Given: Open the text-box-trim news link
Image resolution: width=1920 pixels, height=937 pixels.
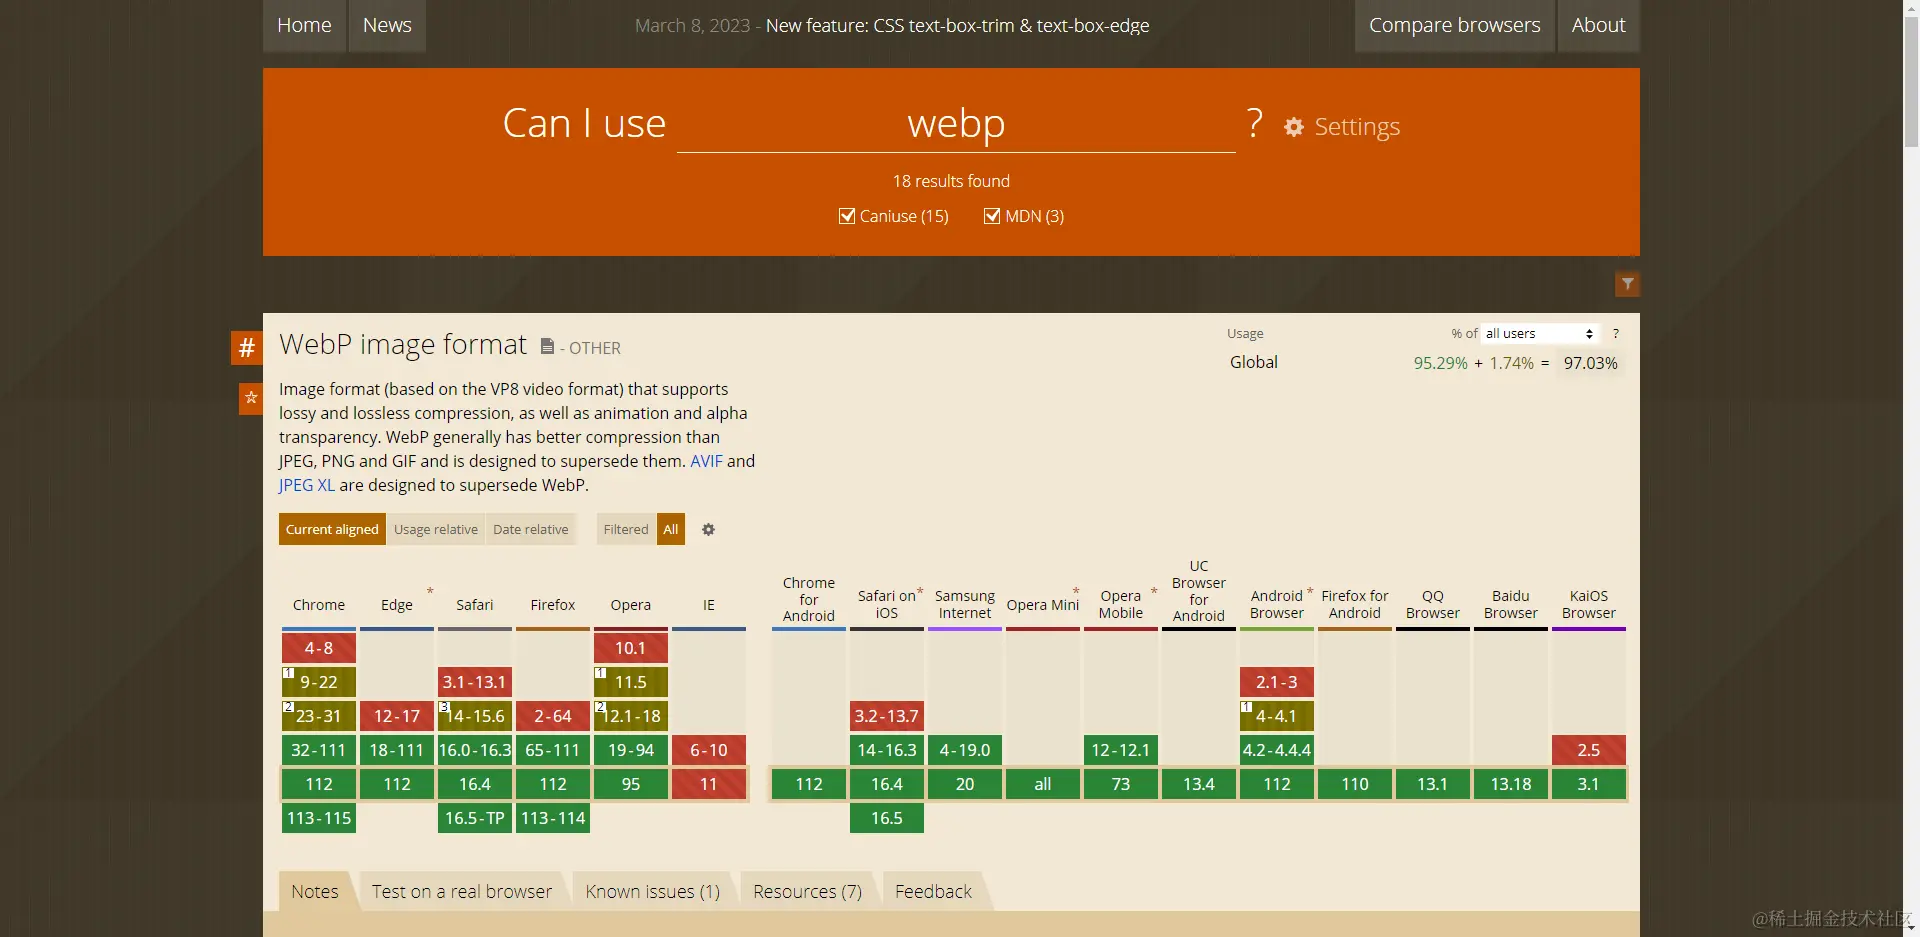Looking at the screenshot, I should 957,25.
